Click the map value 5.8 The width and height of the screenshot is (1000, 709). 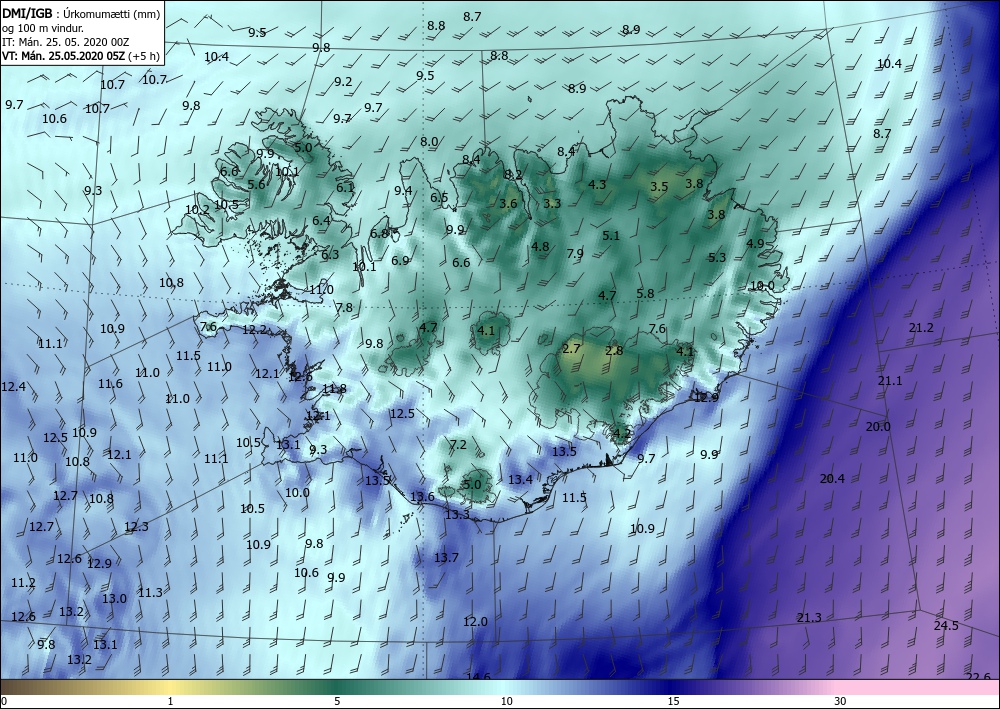(x=645, y=293)
